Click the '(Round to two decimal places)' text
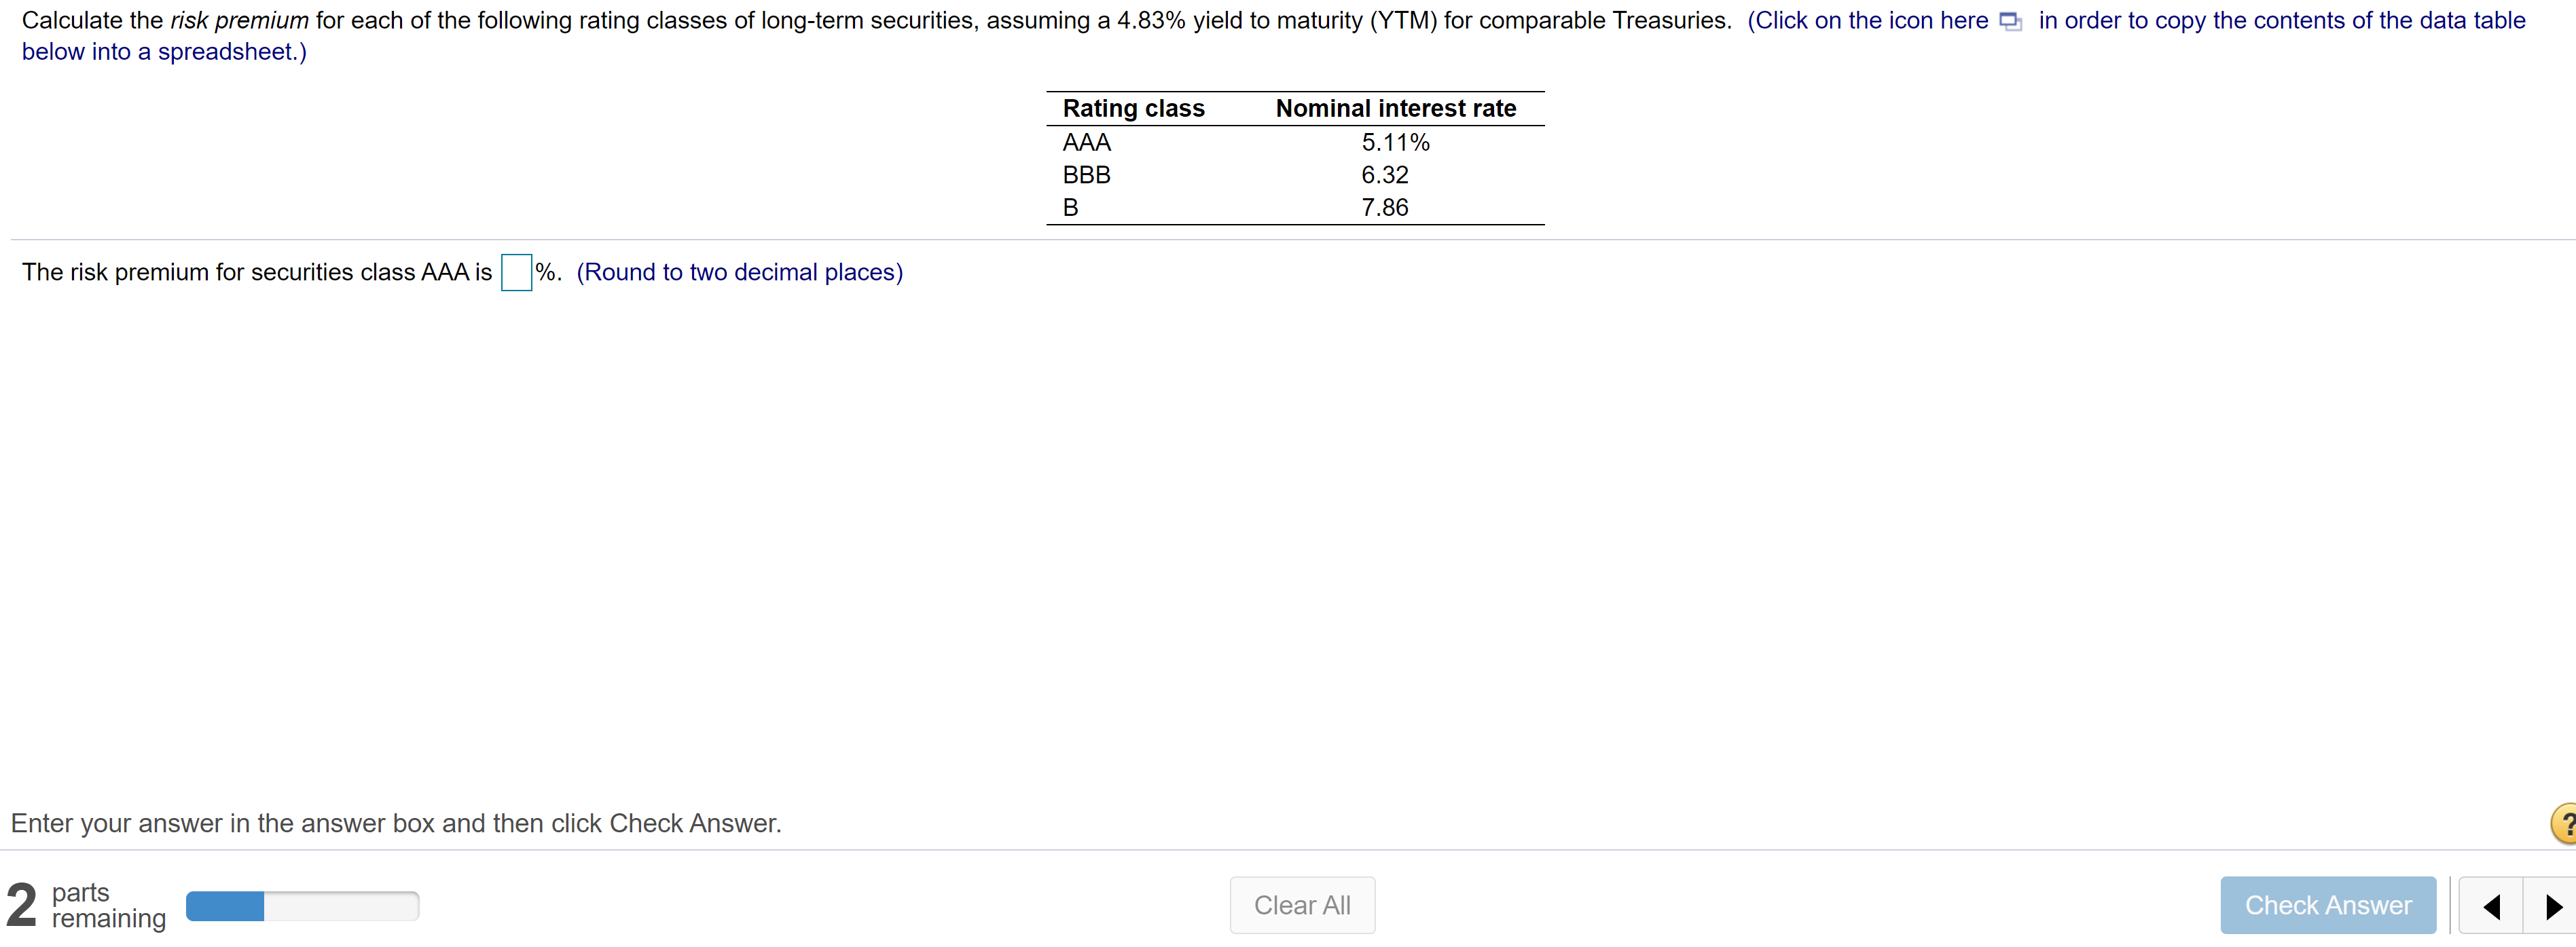 (739, 271)
